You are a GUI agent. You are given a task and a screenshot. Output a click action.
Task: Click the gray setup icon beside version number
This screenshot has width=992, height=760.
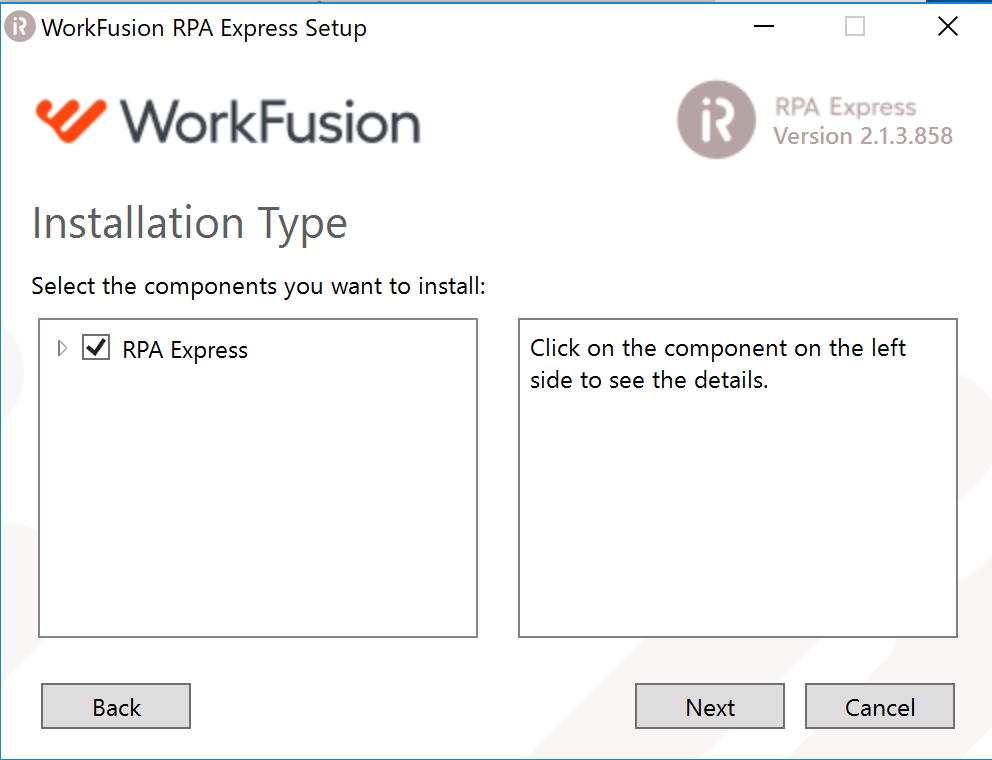(716, 120)
